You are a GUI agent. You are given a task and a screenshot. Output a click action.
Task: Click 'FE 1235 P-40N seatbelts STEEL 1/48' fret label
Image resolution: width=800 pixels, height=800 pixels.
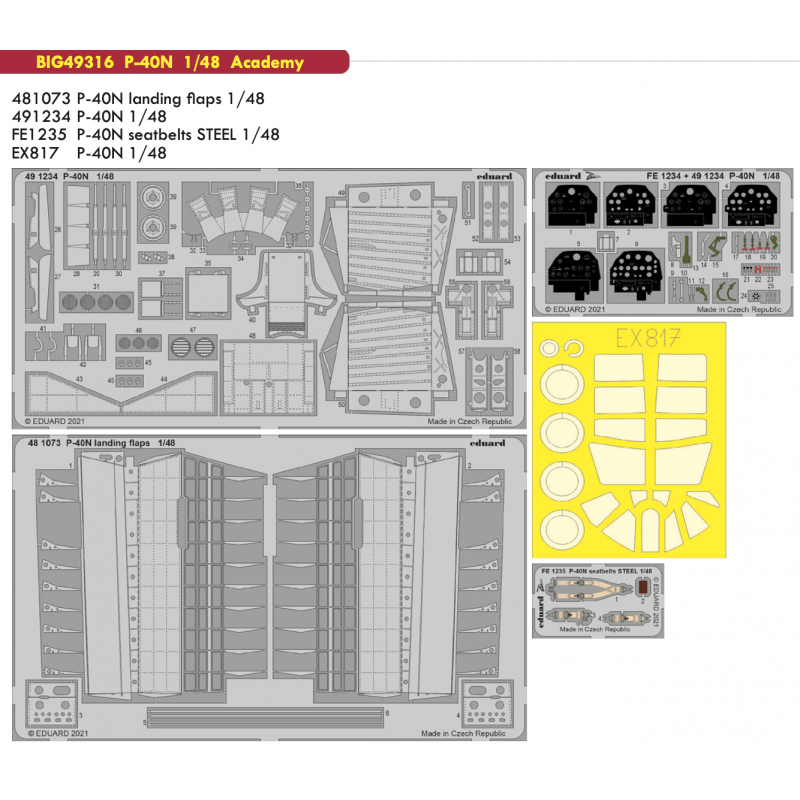point(596,571)
